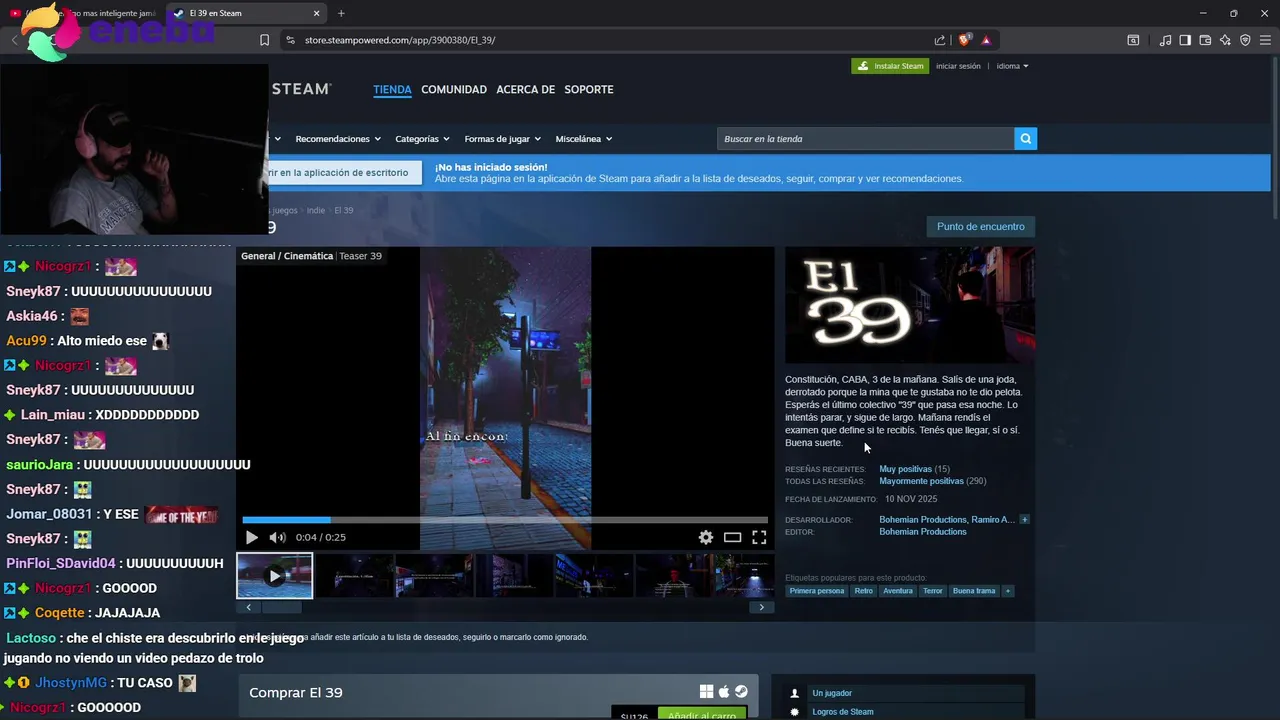Viewport: 1280px width, 720px height.
Task: Switch to the first YouTube browser tab
Action: coord(83,13)
